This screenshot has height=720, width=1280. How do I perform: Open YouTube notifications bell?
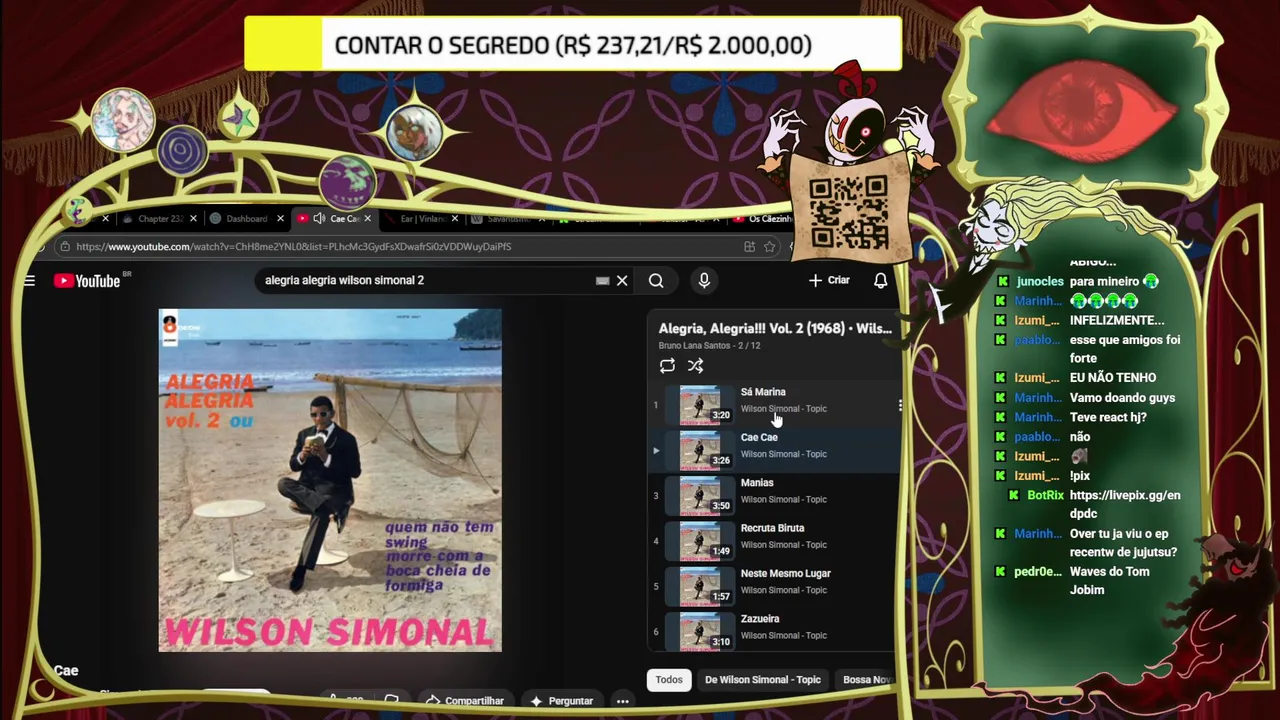880,281
